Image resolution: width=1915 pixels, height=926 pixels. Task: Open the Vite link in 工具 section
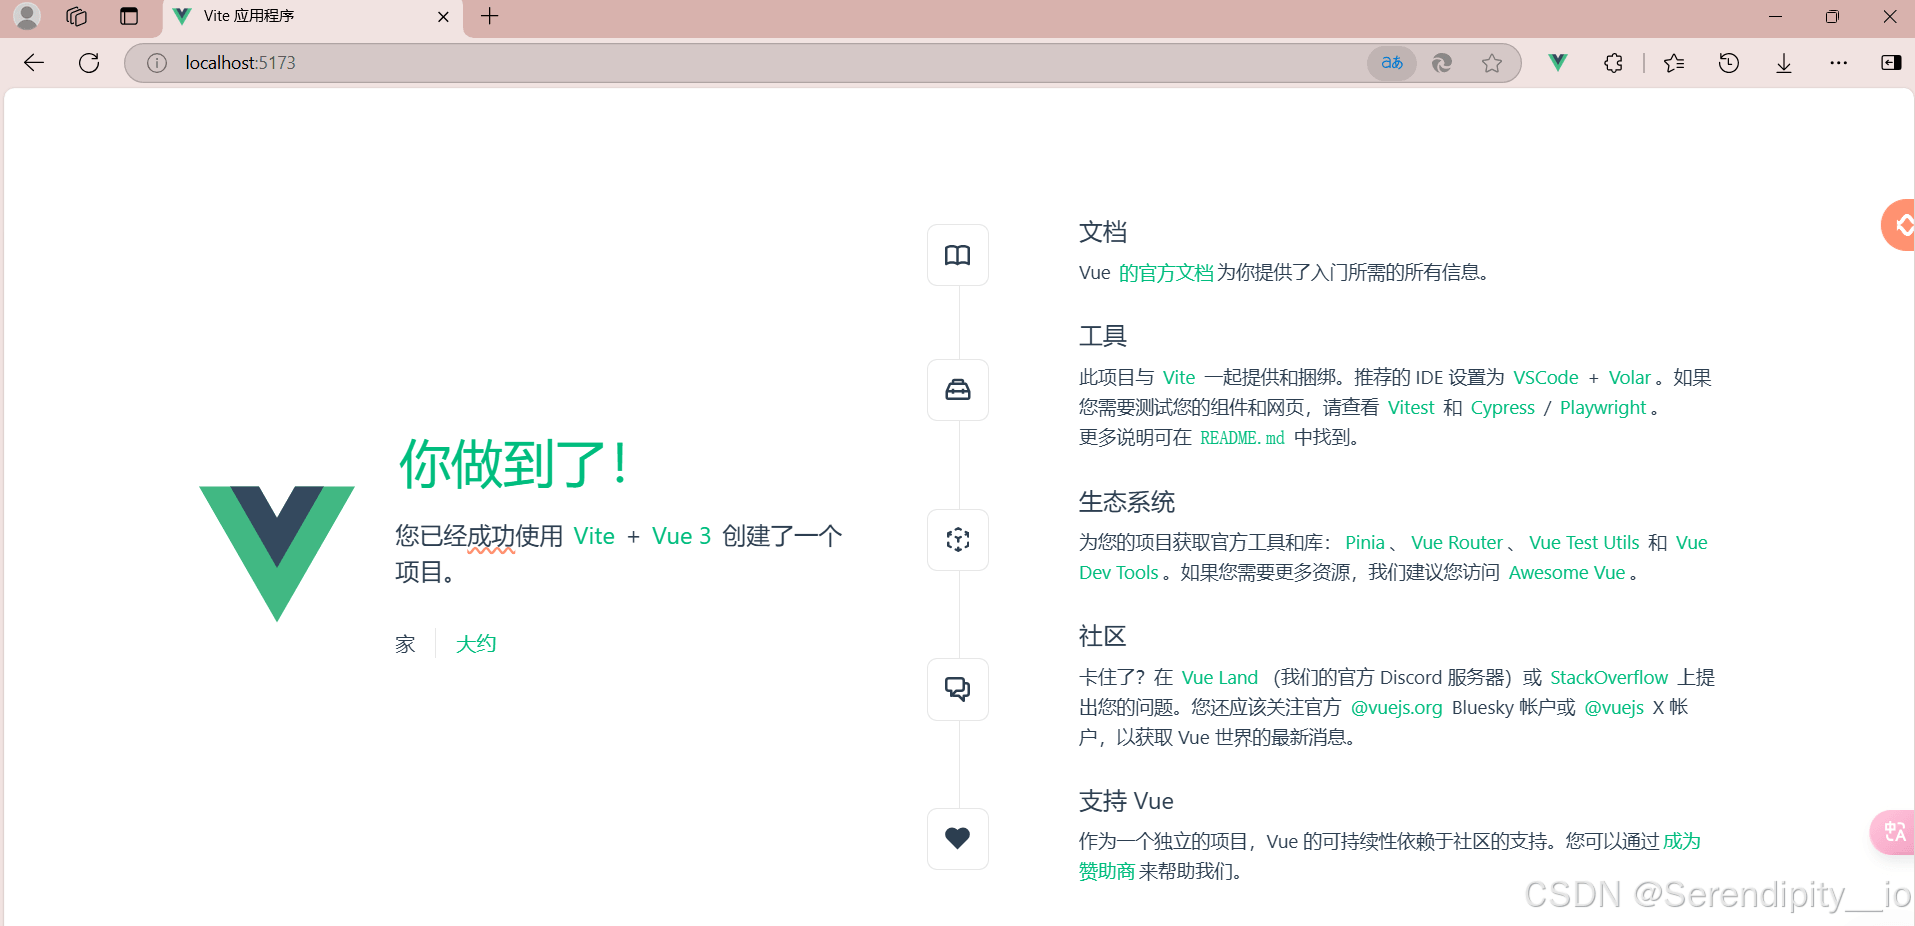tap(1179, 378)
